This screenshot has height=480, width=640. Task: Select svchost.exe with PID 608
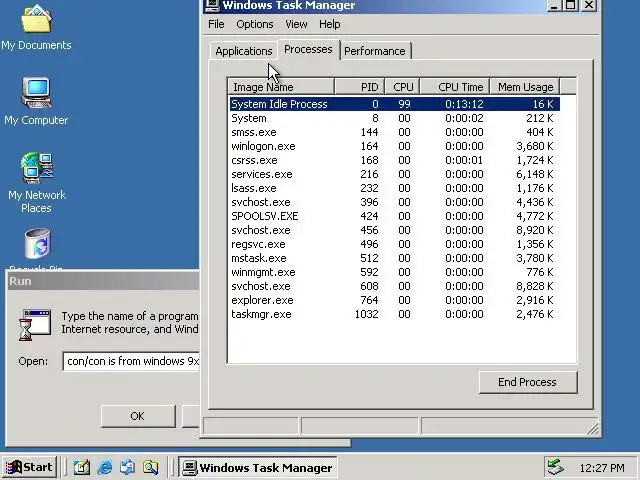[x=394, y=286]
